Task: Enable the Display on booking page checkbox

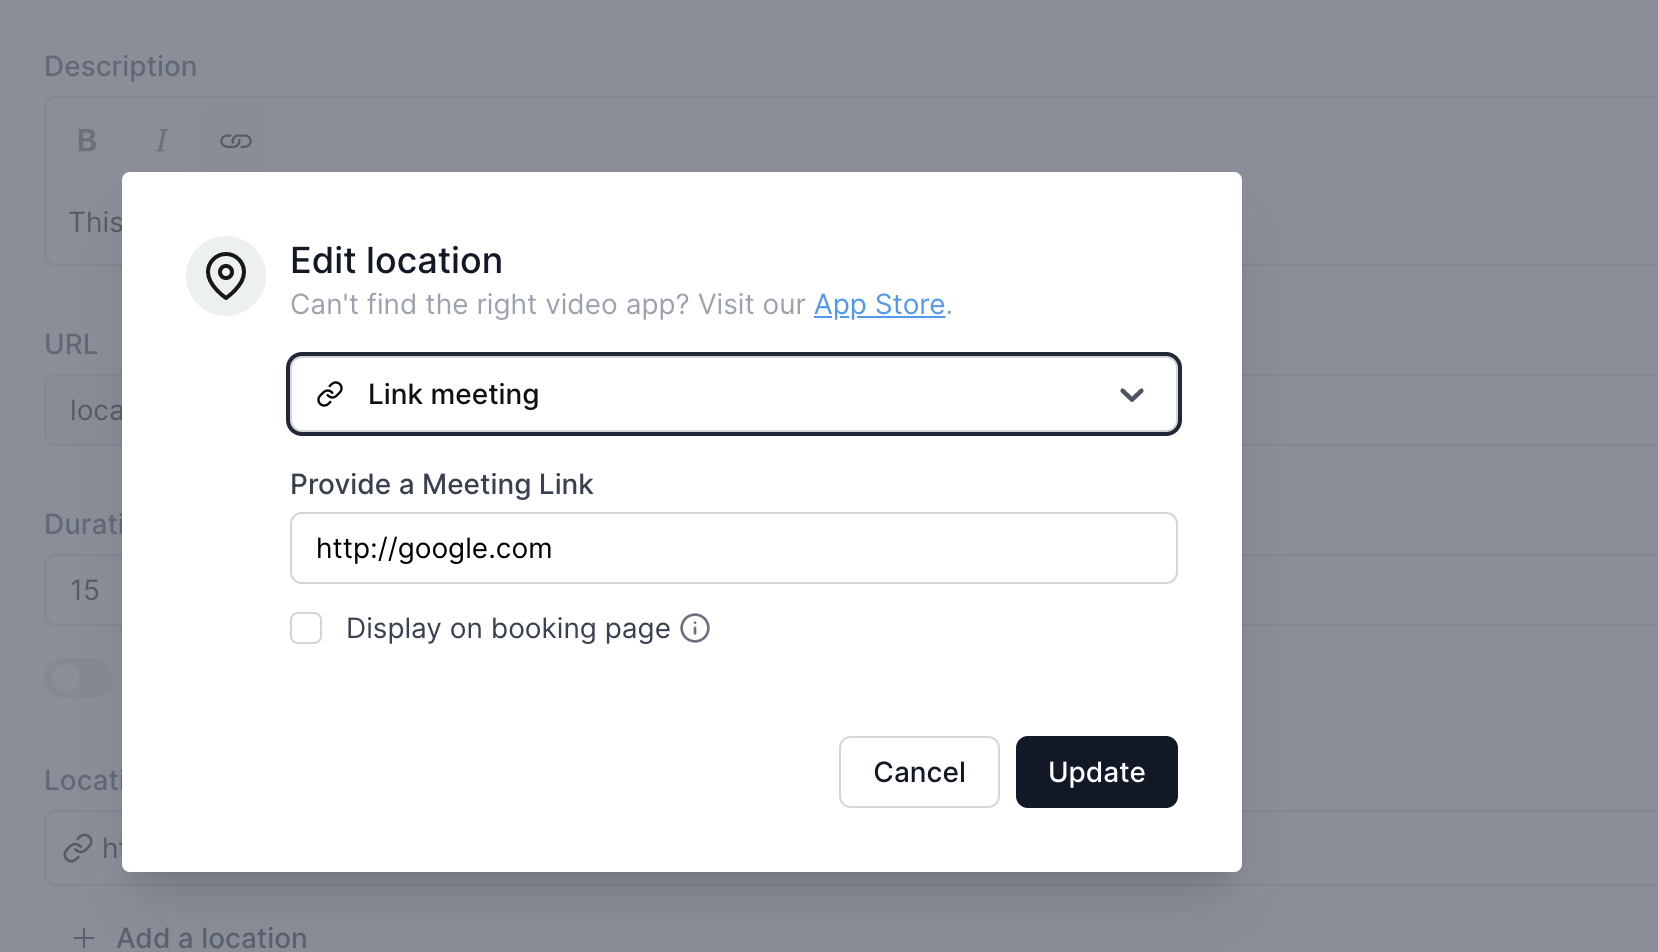Action: (306, 628)
